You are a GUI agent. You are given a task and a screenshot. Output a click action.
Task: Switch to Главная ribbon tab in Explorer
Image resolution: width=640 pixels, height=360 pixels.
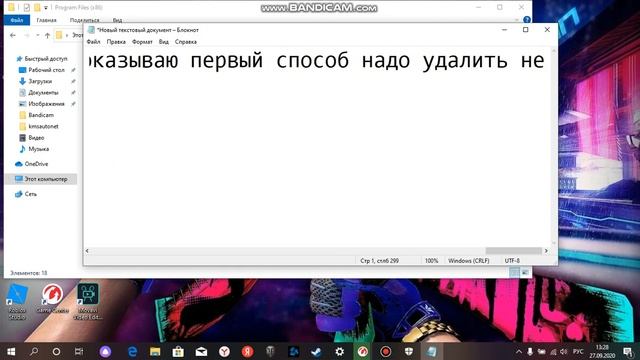click(47, 20)
